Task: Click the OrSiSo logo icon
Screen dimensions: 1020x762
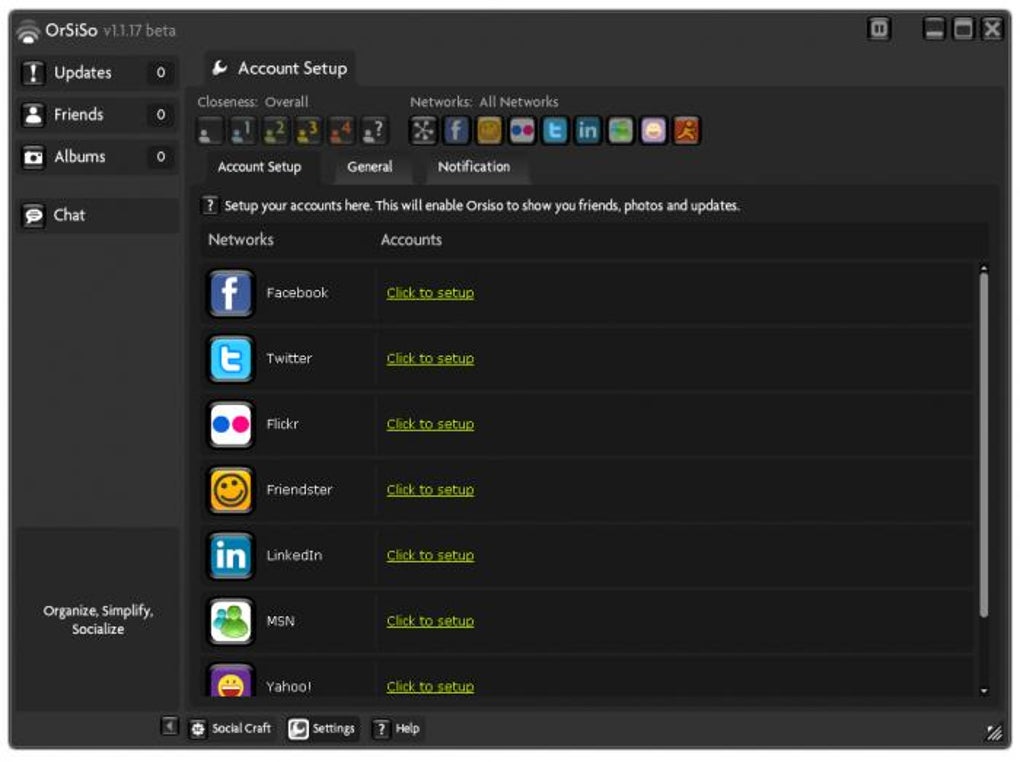Action: [28, 31]
